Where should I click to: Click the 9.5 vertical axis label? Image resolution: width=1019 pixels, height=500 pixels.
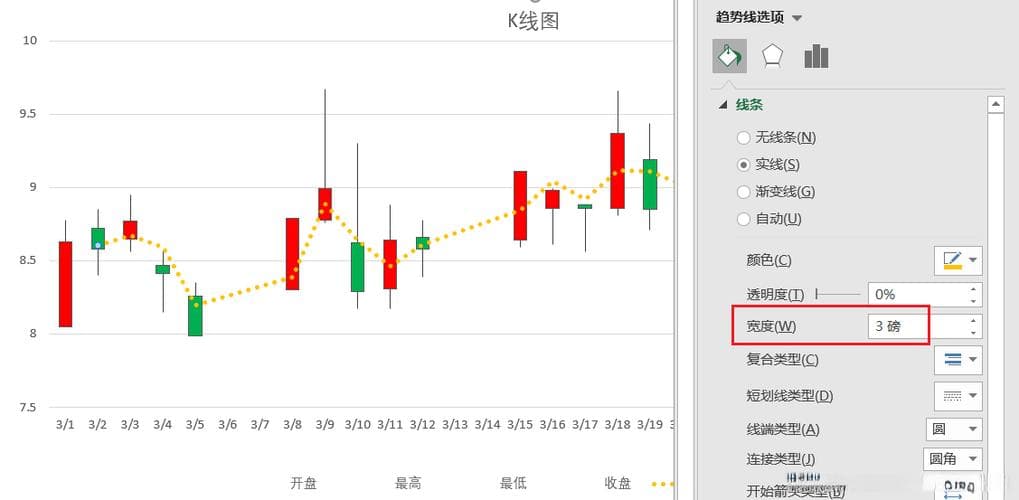[29, 114]
